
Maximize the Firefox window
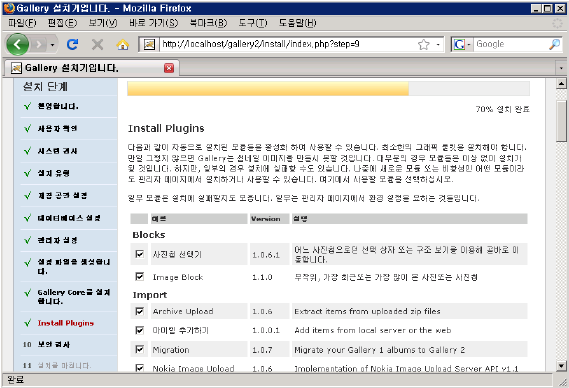point(548,8)
